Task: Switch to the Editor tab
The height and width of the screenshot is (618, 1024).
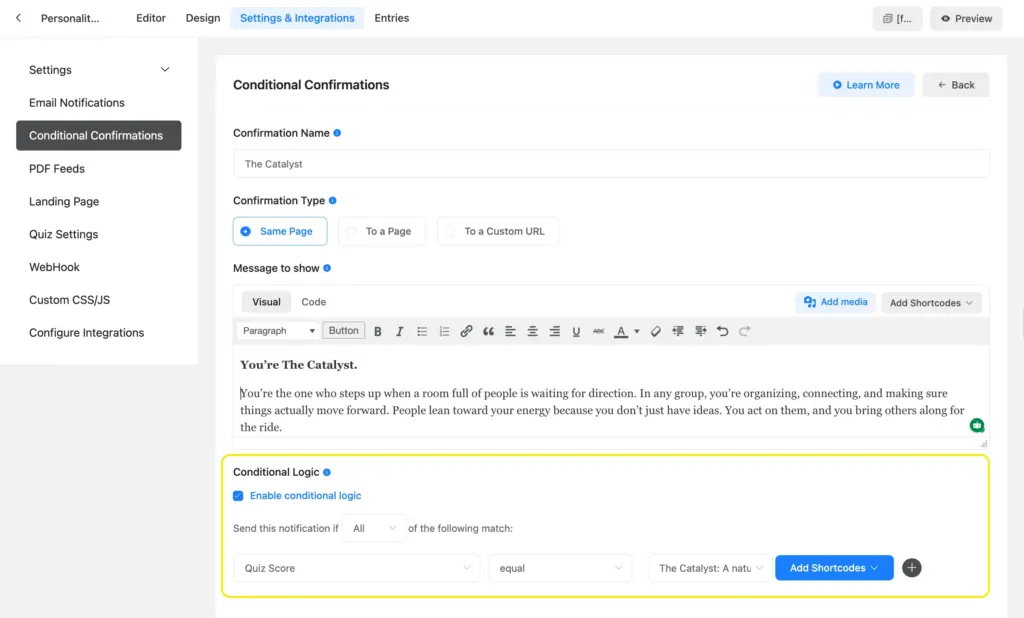Action: click(x=151, y=18)
